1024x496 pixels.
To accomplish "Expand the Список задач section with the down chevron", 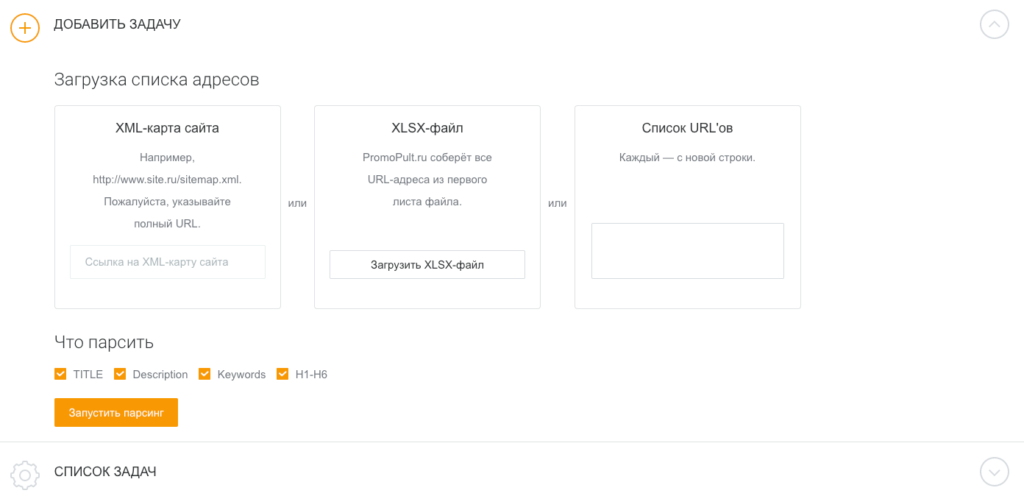I will pos(994,471).
